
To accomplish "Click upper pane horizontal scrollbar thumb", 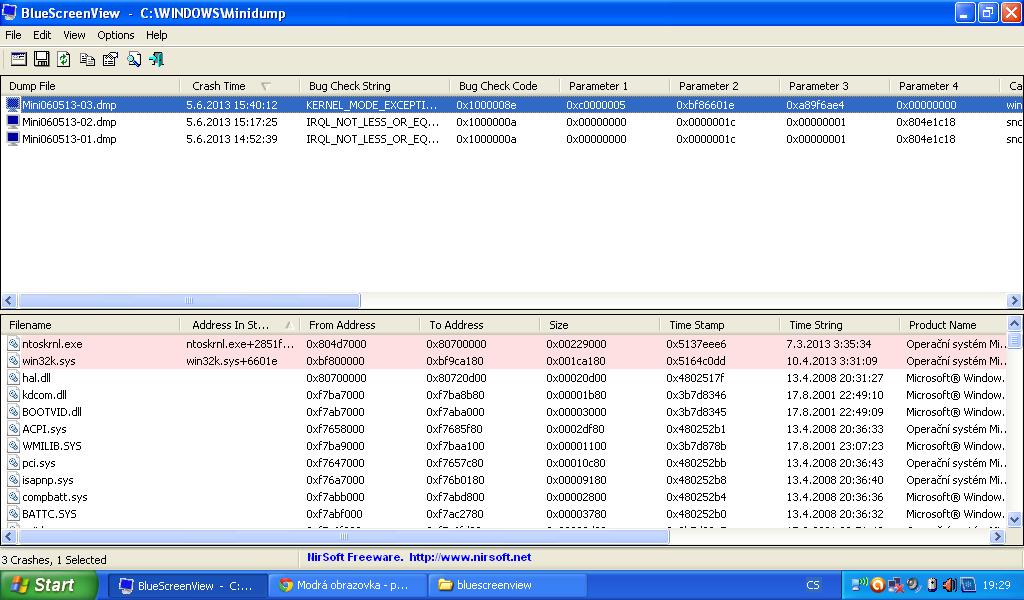I will (190, 300).
